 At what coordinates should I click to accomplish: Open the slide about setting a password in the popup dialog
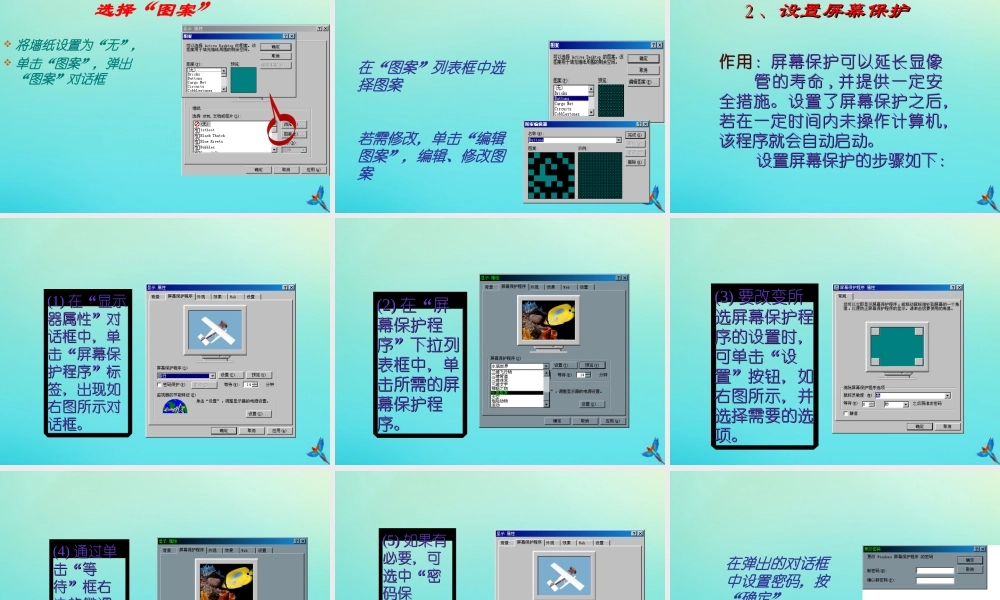coord(835,536)
